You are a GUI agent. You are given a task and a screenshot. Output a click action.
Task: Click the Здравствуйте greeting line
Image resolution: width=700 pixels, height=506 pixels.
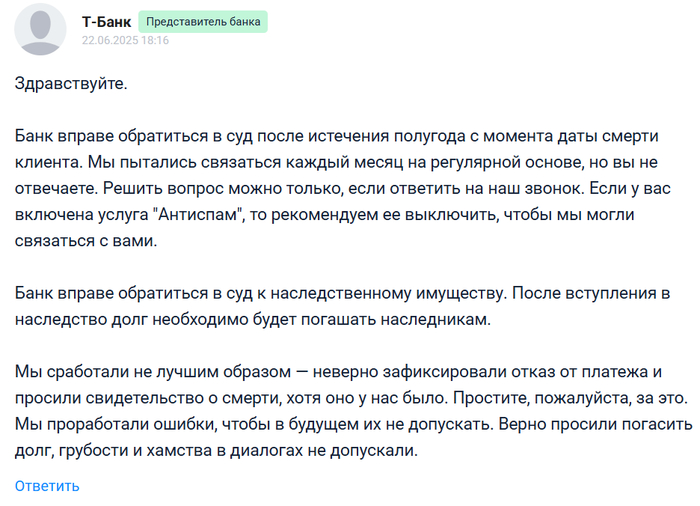tap(71, 84)
